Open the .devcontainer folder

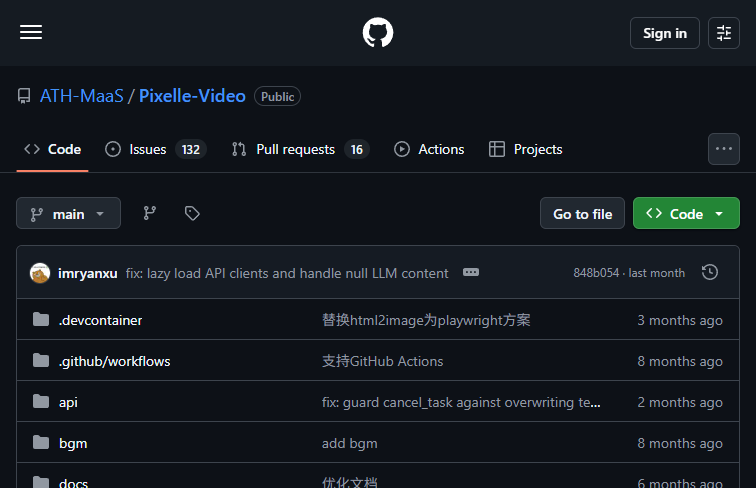[100, 320]
